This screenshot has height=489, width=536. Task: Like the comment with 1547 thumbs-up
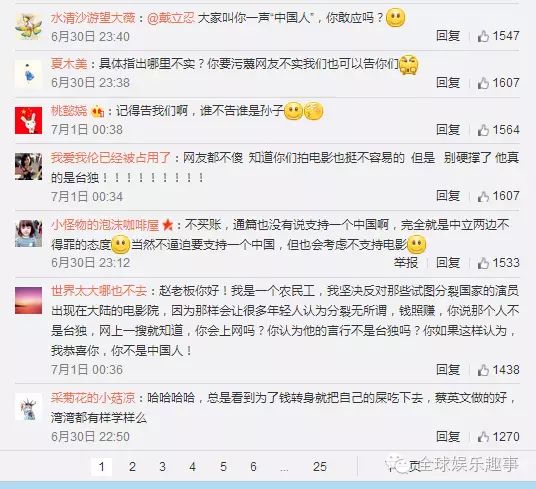[483, 36]
